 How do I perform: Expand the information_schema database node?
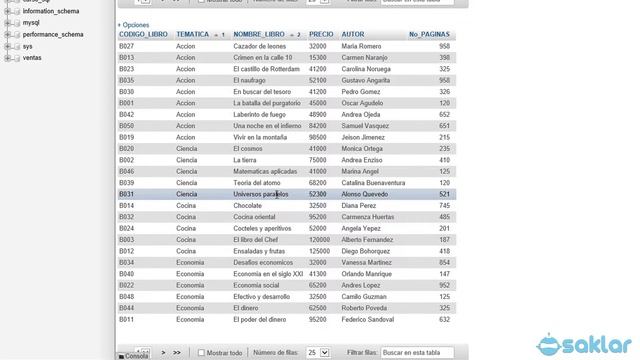[x=7, y=11]
